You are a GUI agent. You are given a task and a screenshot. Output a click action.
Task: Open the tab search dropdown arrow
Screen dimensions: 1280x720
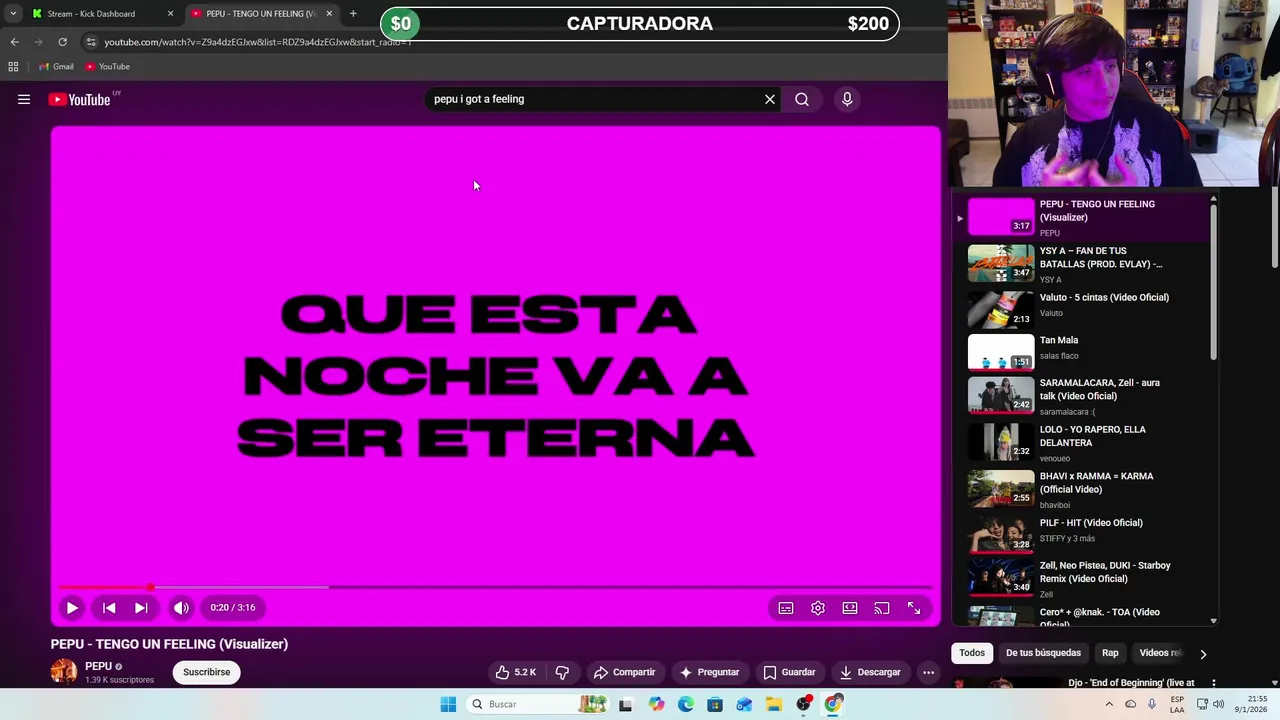point(13,14)
